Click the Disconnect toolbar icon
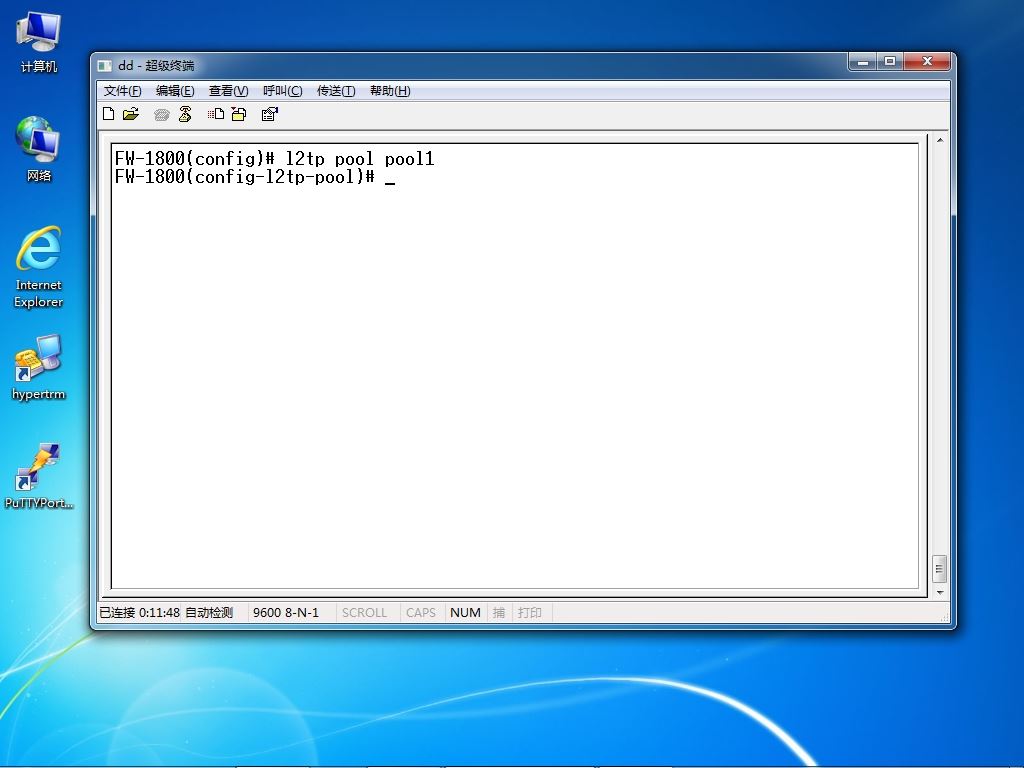This screenshot has height=768, width=1024. 185,114
